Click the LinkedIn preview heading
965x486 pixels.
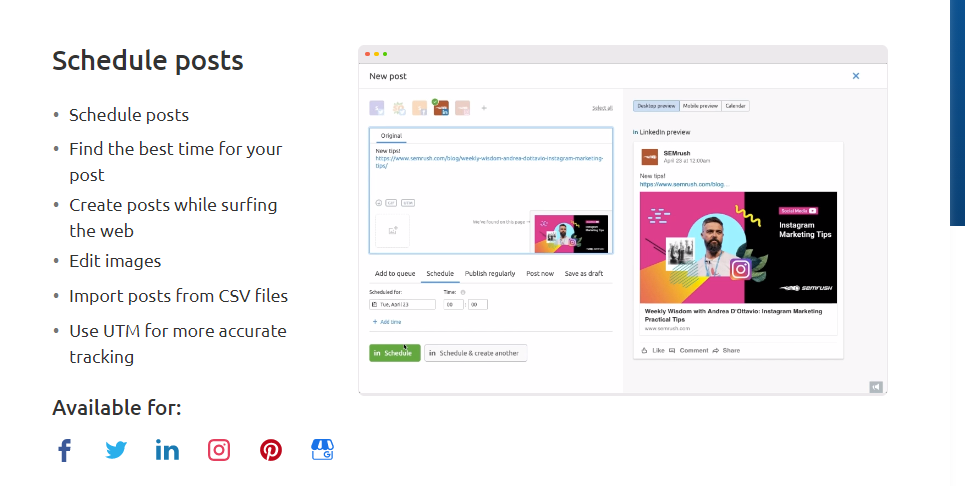click(x=662, y=132)
